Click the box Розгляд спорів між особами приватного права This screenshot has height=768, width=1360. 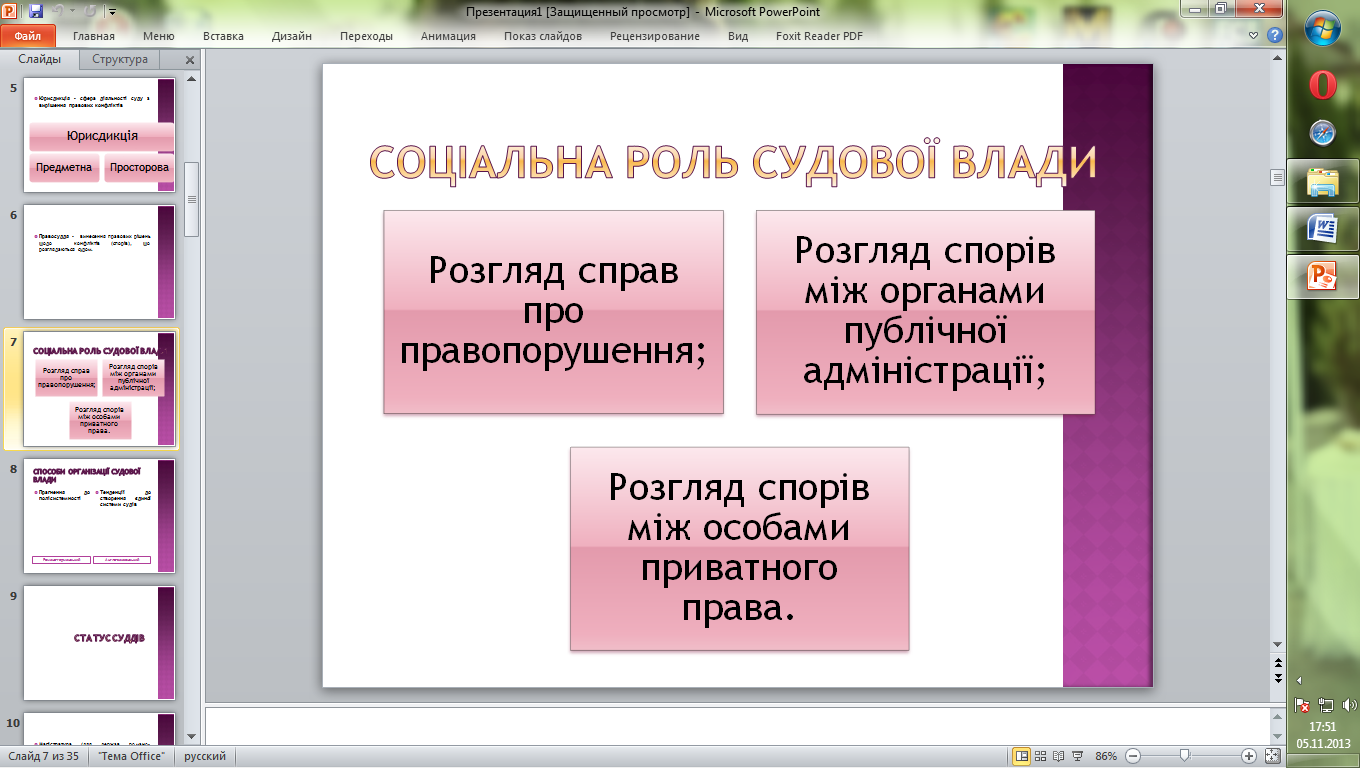pos(739,549)
